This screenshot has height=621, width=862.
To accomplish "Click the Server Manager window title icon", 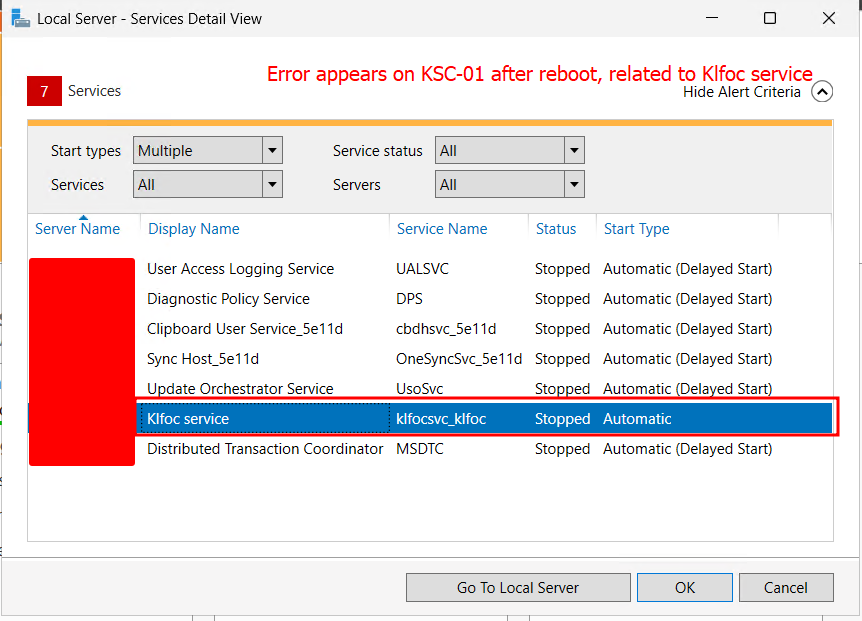I will (x=20, y=18).
